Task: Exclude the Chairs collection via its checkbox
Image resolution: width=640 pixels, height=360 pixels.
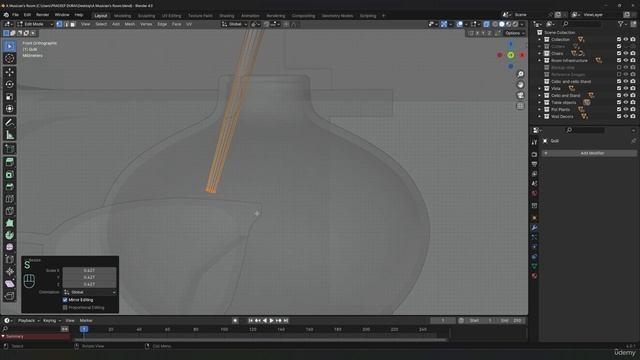Action: pyautogui.click(x=619, y=53)
